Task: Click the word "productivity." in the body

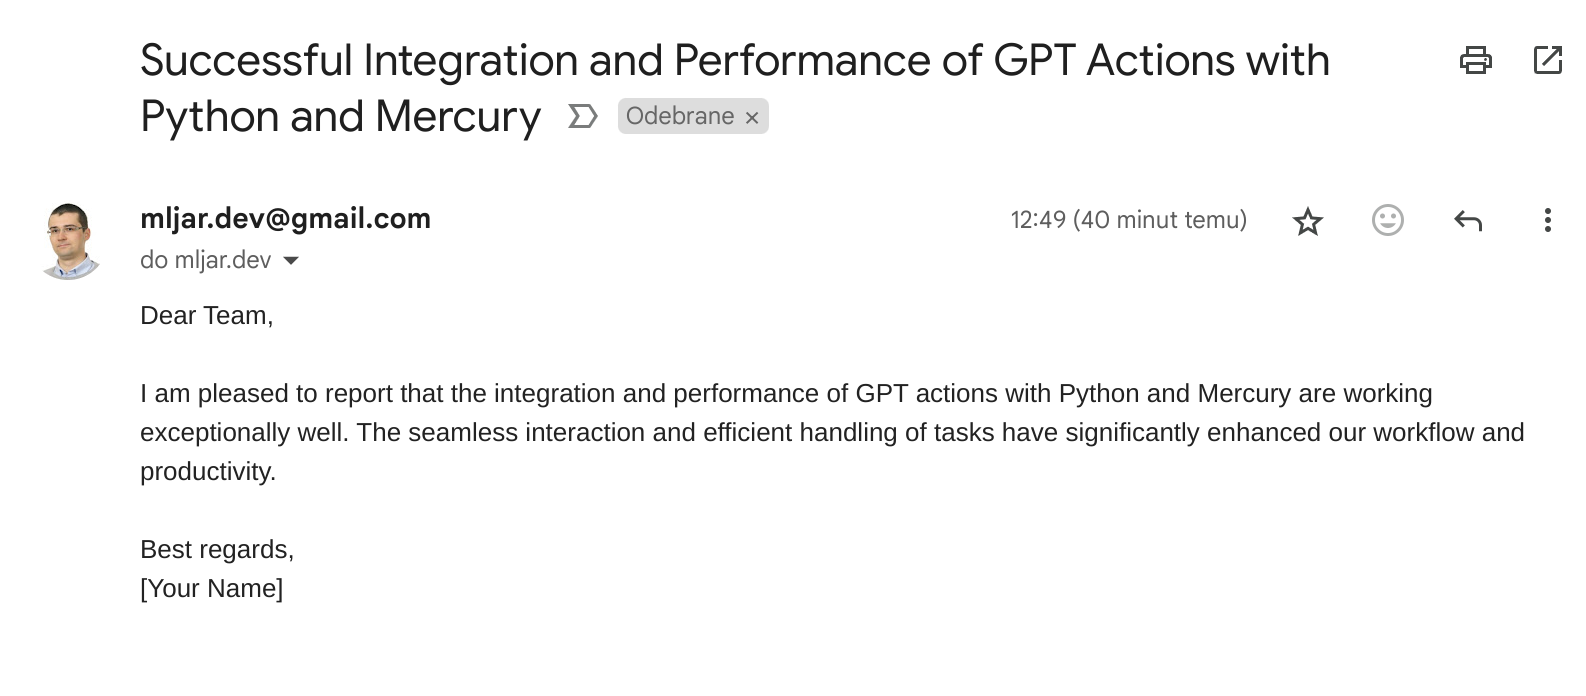Action: 207,472
